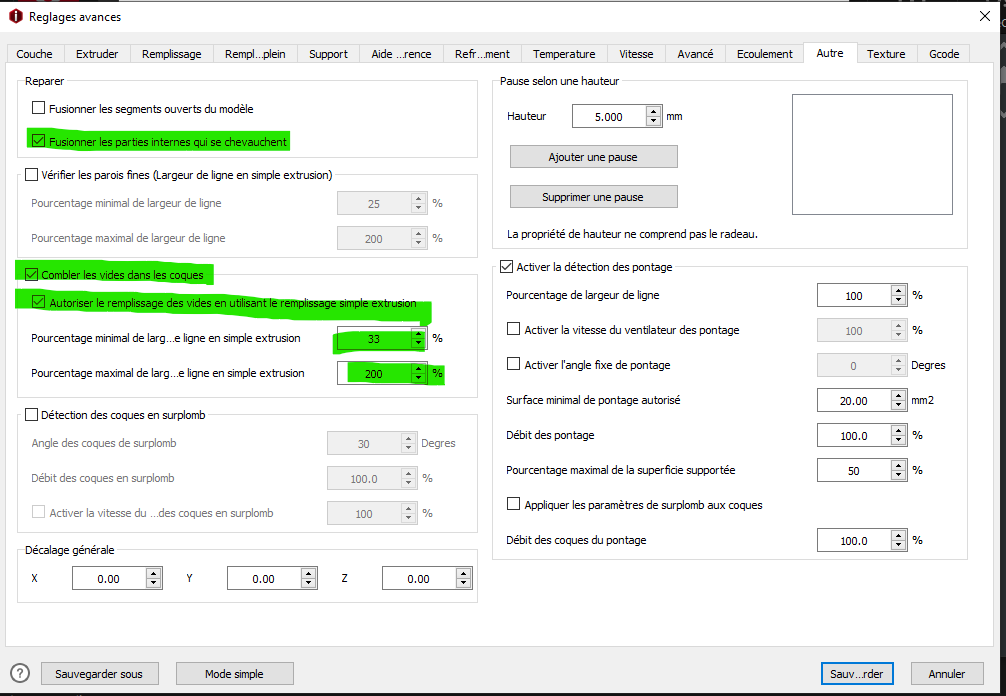Image resolution: width=1006 pixels, height=696 pixels.
Task: Open the Support tab
Action: click(328, 54)
